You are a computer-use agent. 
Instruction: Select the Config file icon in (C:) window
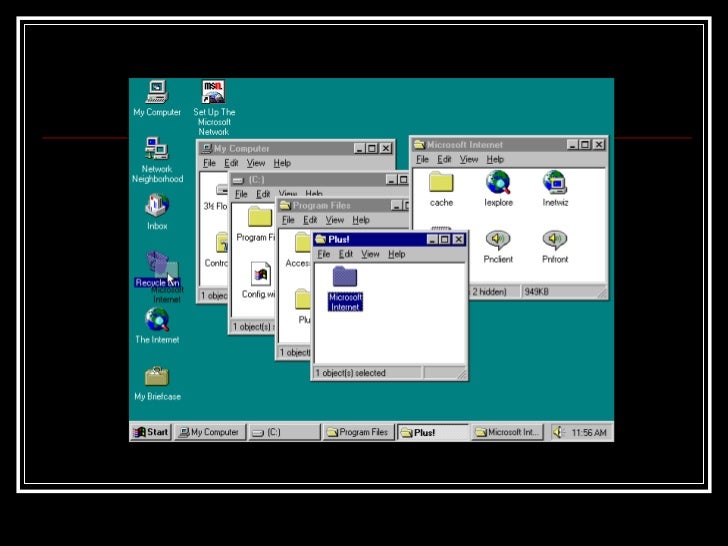click(260, 280)
